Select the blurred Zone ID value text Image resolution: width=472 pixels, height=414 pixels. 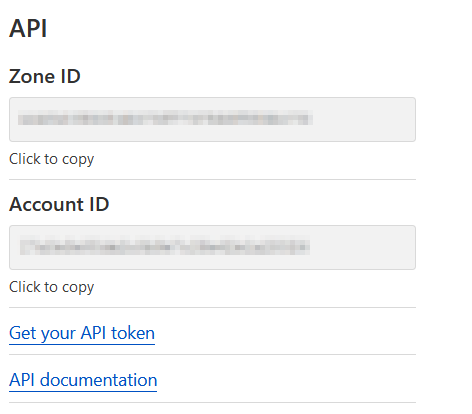[x=165, y=118]
